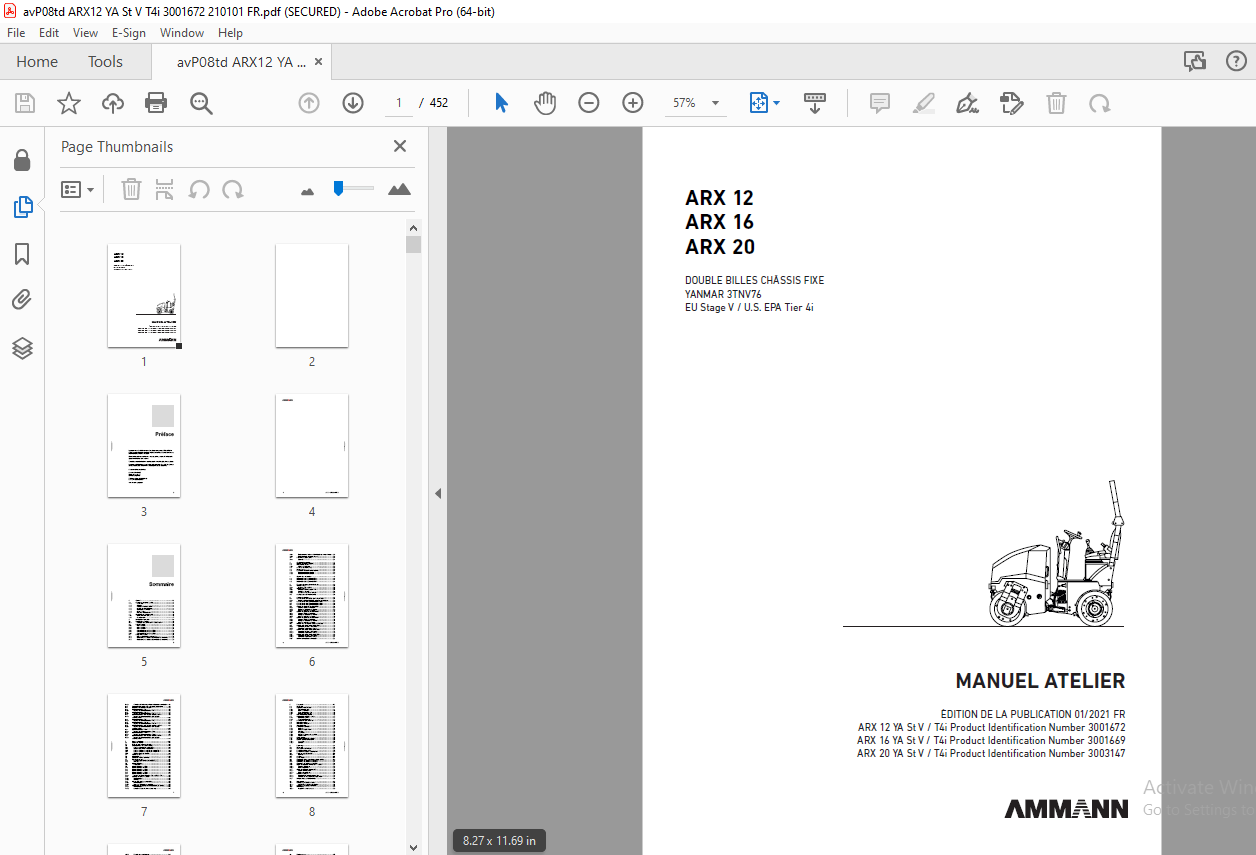This screenshot has width=1256, height=855.
Task: Select page 2 thumbnail
Action: click(x=312, y=296)
